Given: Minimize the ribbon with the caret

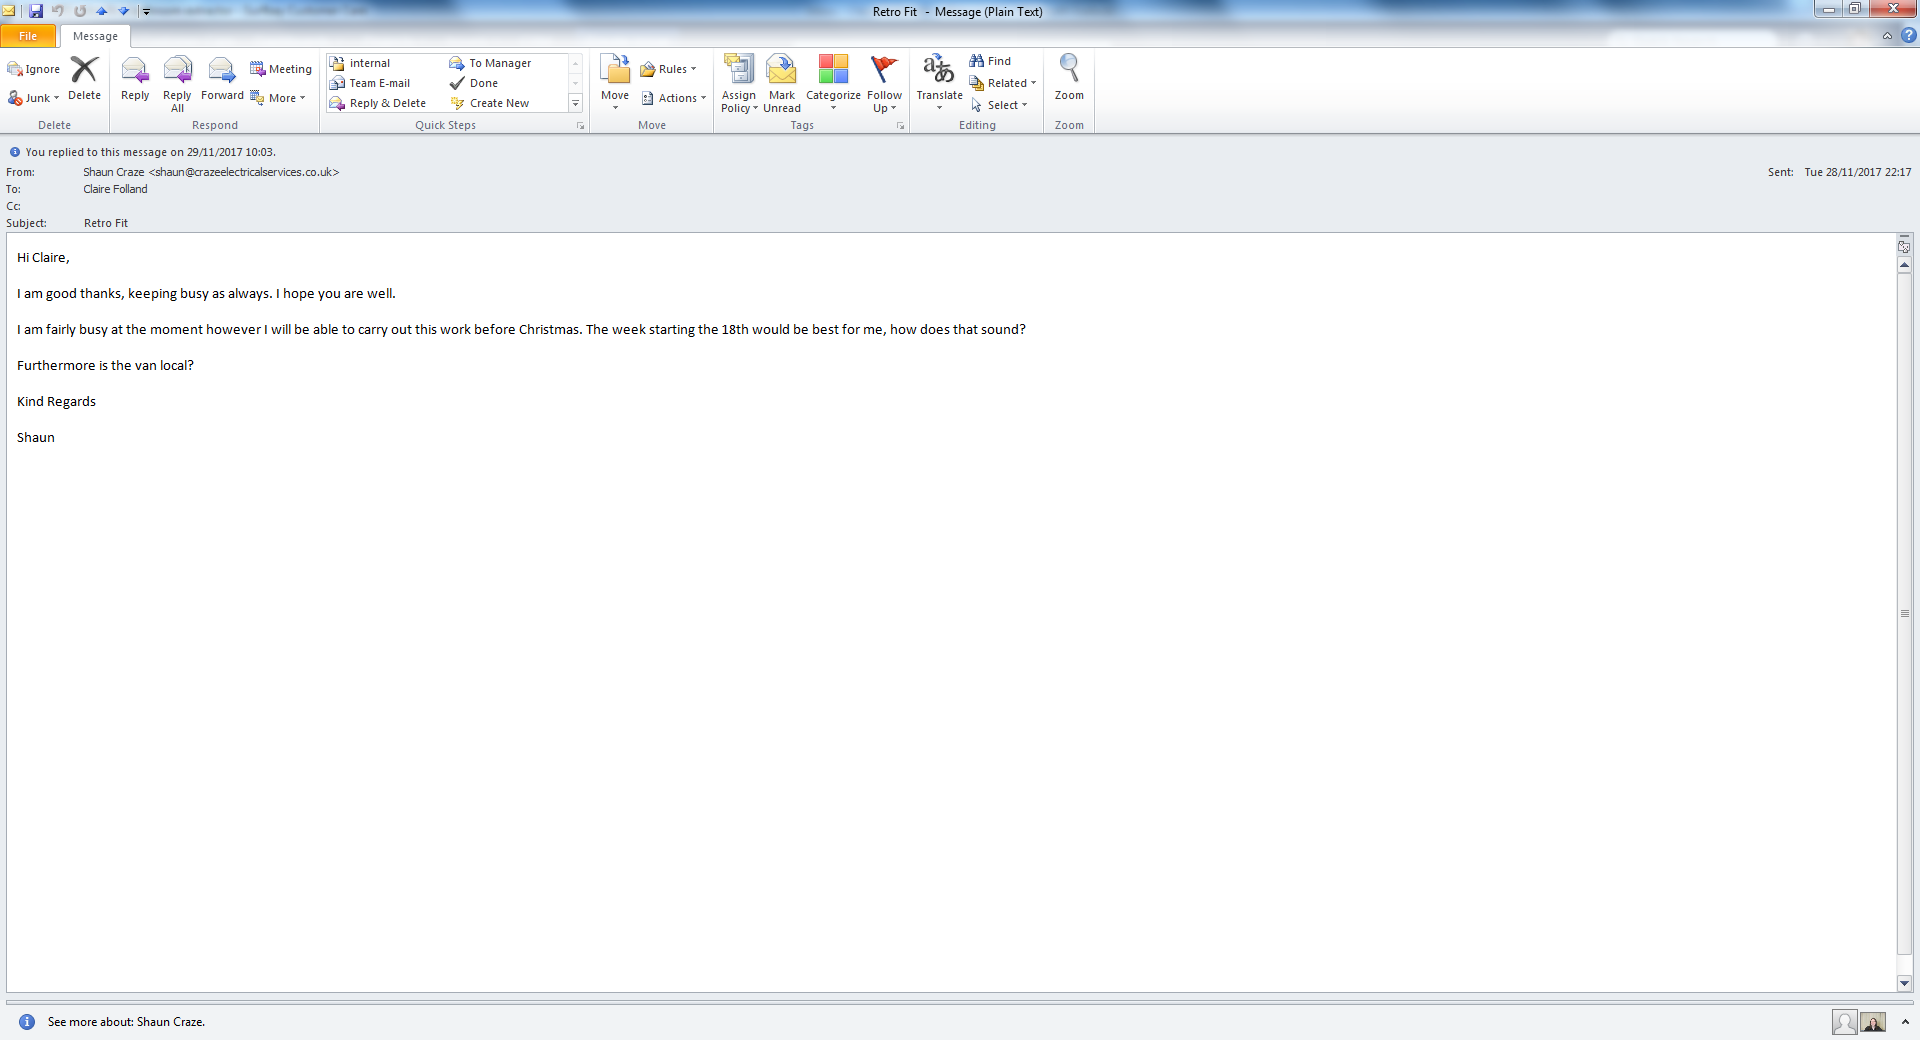Looking at the screenshot, I should tap(1887, 36).
